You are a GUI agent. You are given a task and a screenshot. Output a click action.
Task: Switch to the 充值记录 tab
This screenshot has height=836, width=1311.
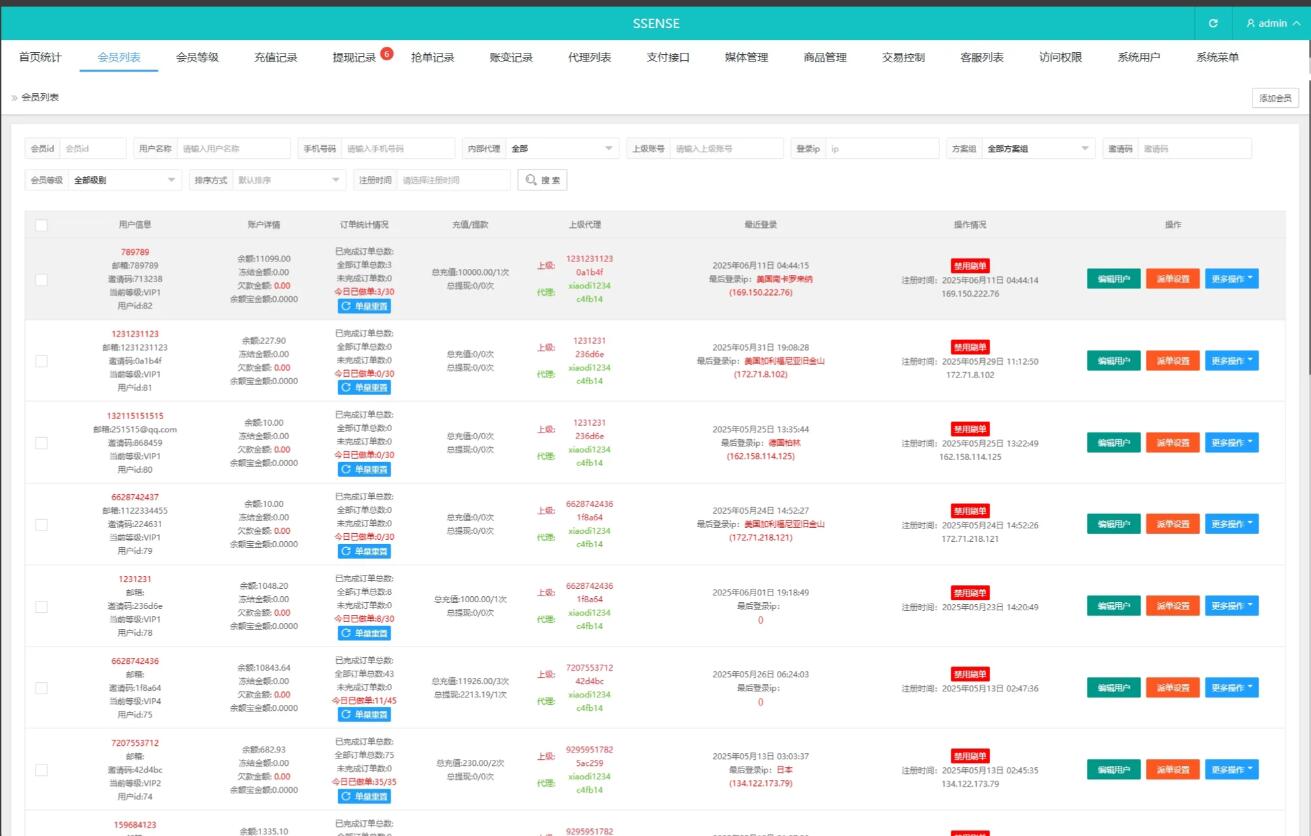pos(276,58)
